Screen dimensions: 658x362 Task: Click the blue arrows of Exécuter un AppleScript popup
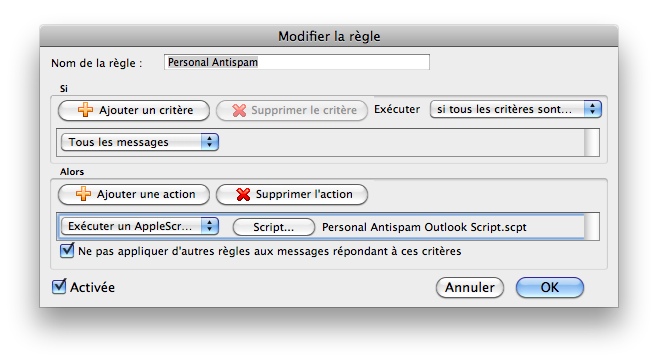tap(209, 226)
